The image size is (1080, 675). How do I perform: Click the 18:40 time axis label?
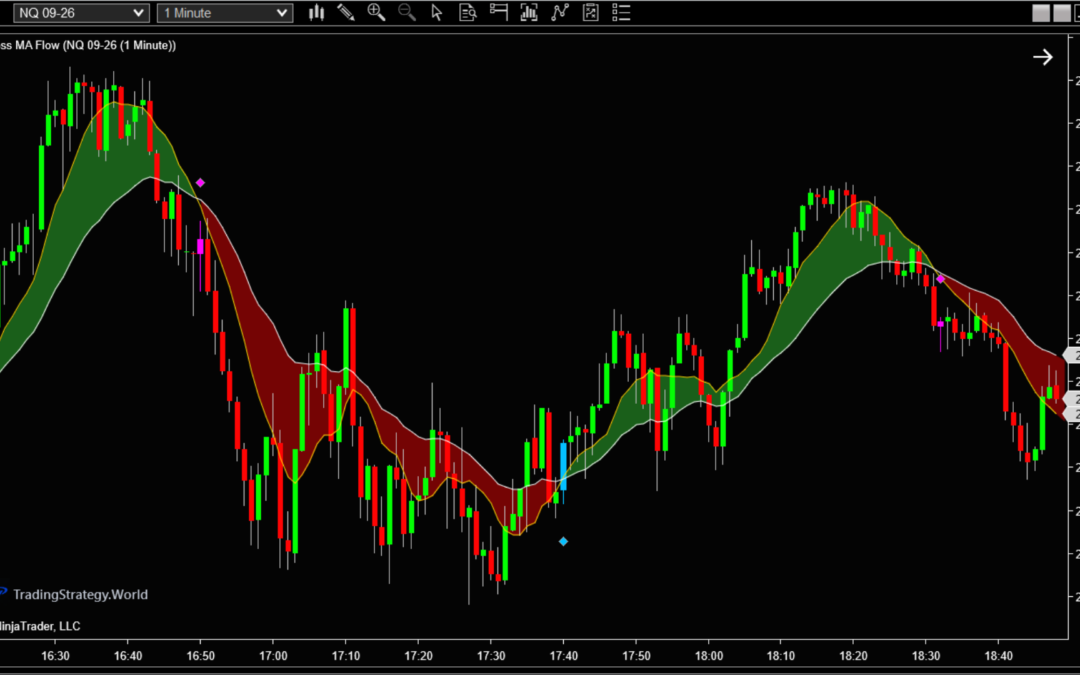[999, 655]
